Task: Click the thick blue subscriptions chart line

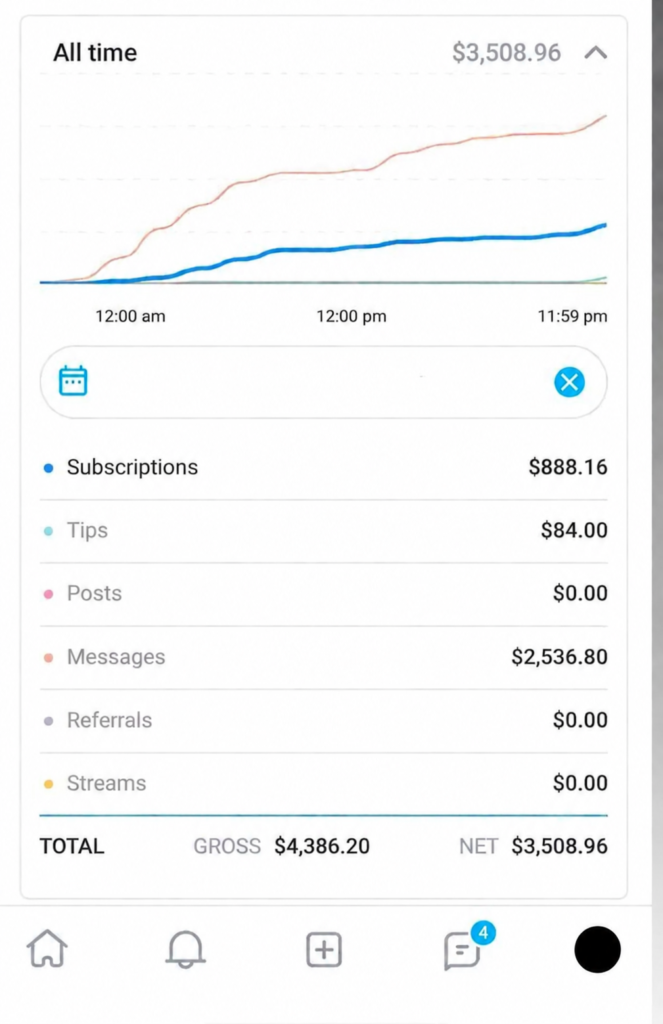Action: (x=392, y=242)
